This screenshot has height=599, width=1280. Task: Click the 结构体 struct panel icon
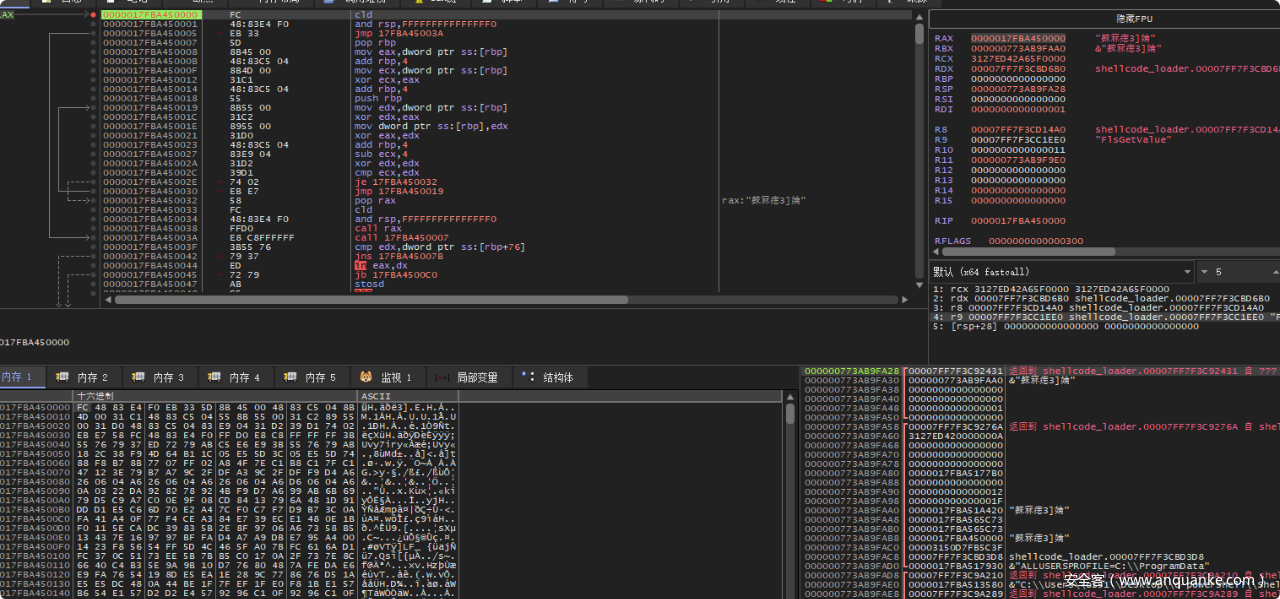click(528, 377)
